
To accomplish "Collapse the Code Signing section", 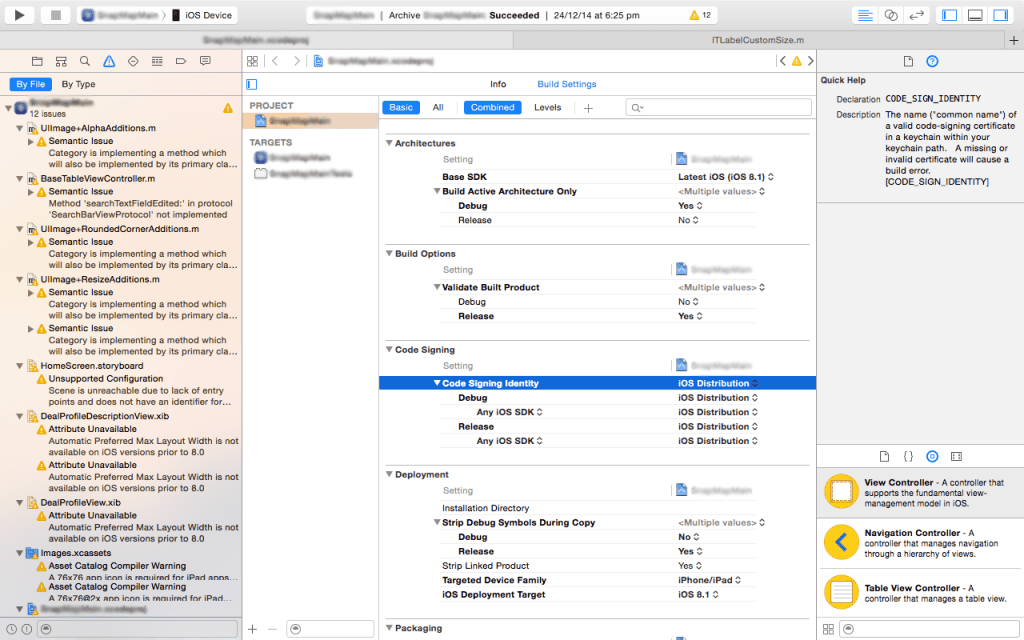I will 389,349.
